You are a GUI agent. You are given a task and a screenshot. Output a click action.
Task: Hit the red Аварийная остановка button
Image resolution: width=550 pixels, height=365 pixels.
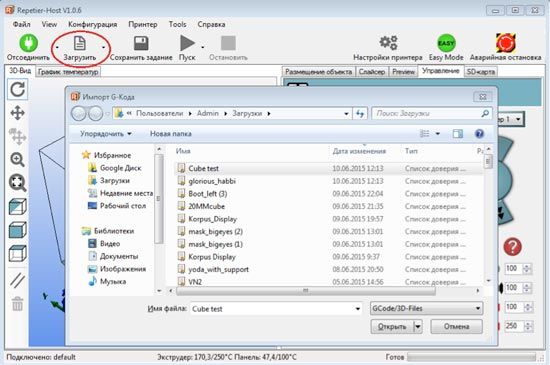pyautogui.click(x=505, y=43)
